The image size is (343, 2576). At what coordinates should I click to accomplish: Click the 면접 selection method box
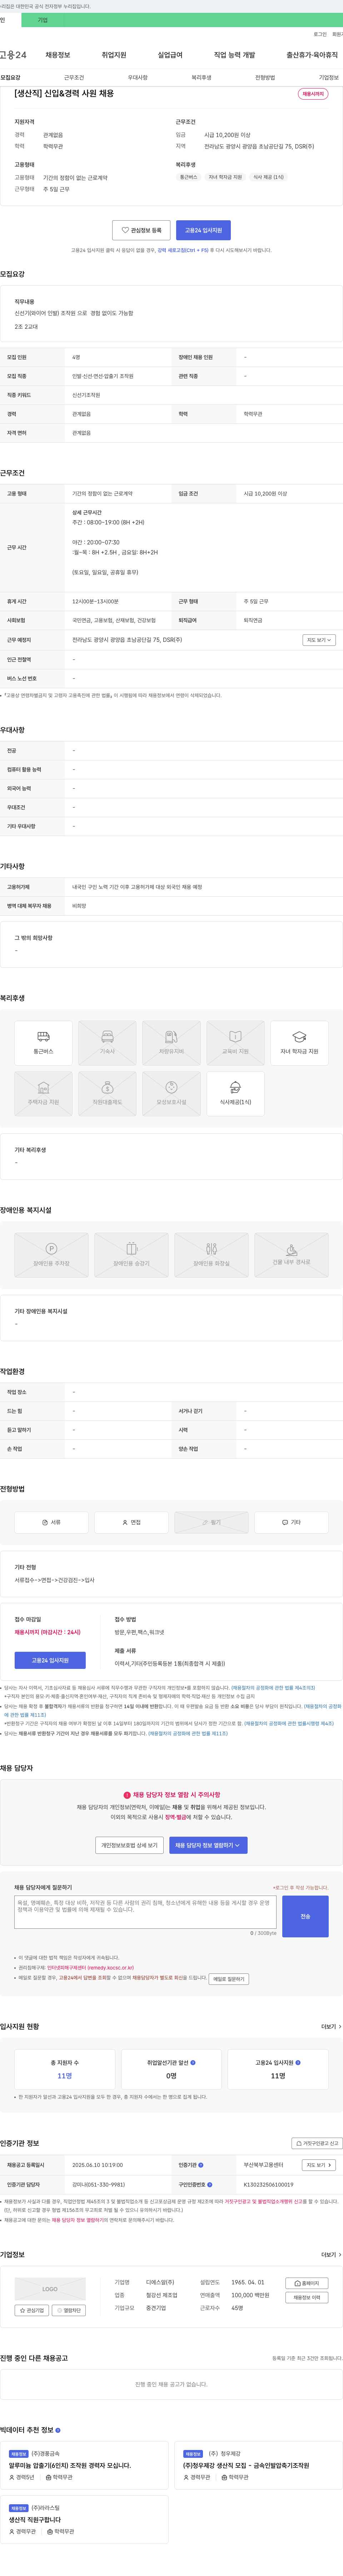pyautogui.click(x=131, y=1522)
